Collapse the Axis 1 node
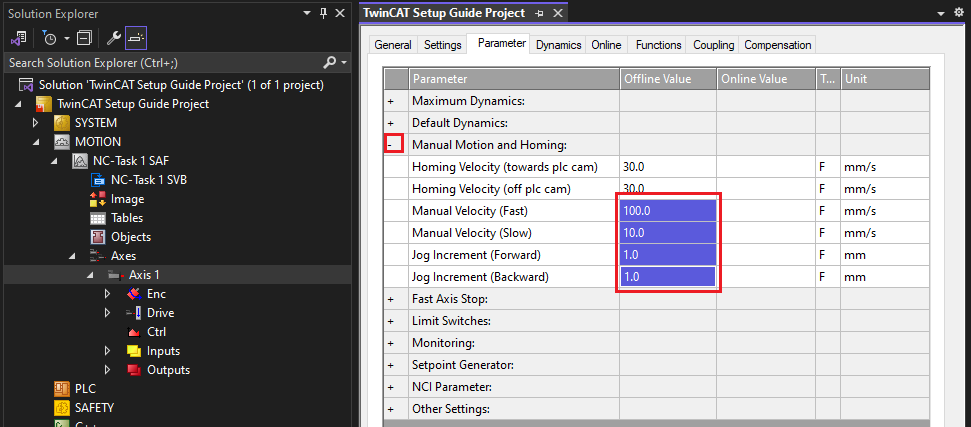The width and height of the screenshot is (971, 427). 90,275
